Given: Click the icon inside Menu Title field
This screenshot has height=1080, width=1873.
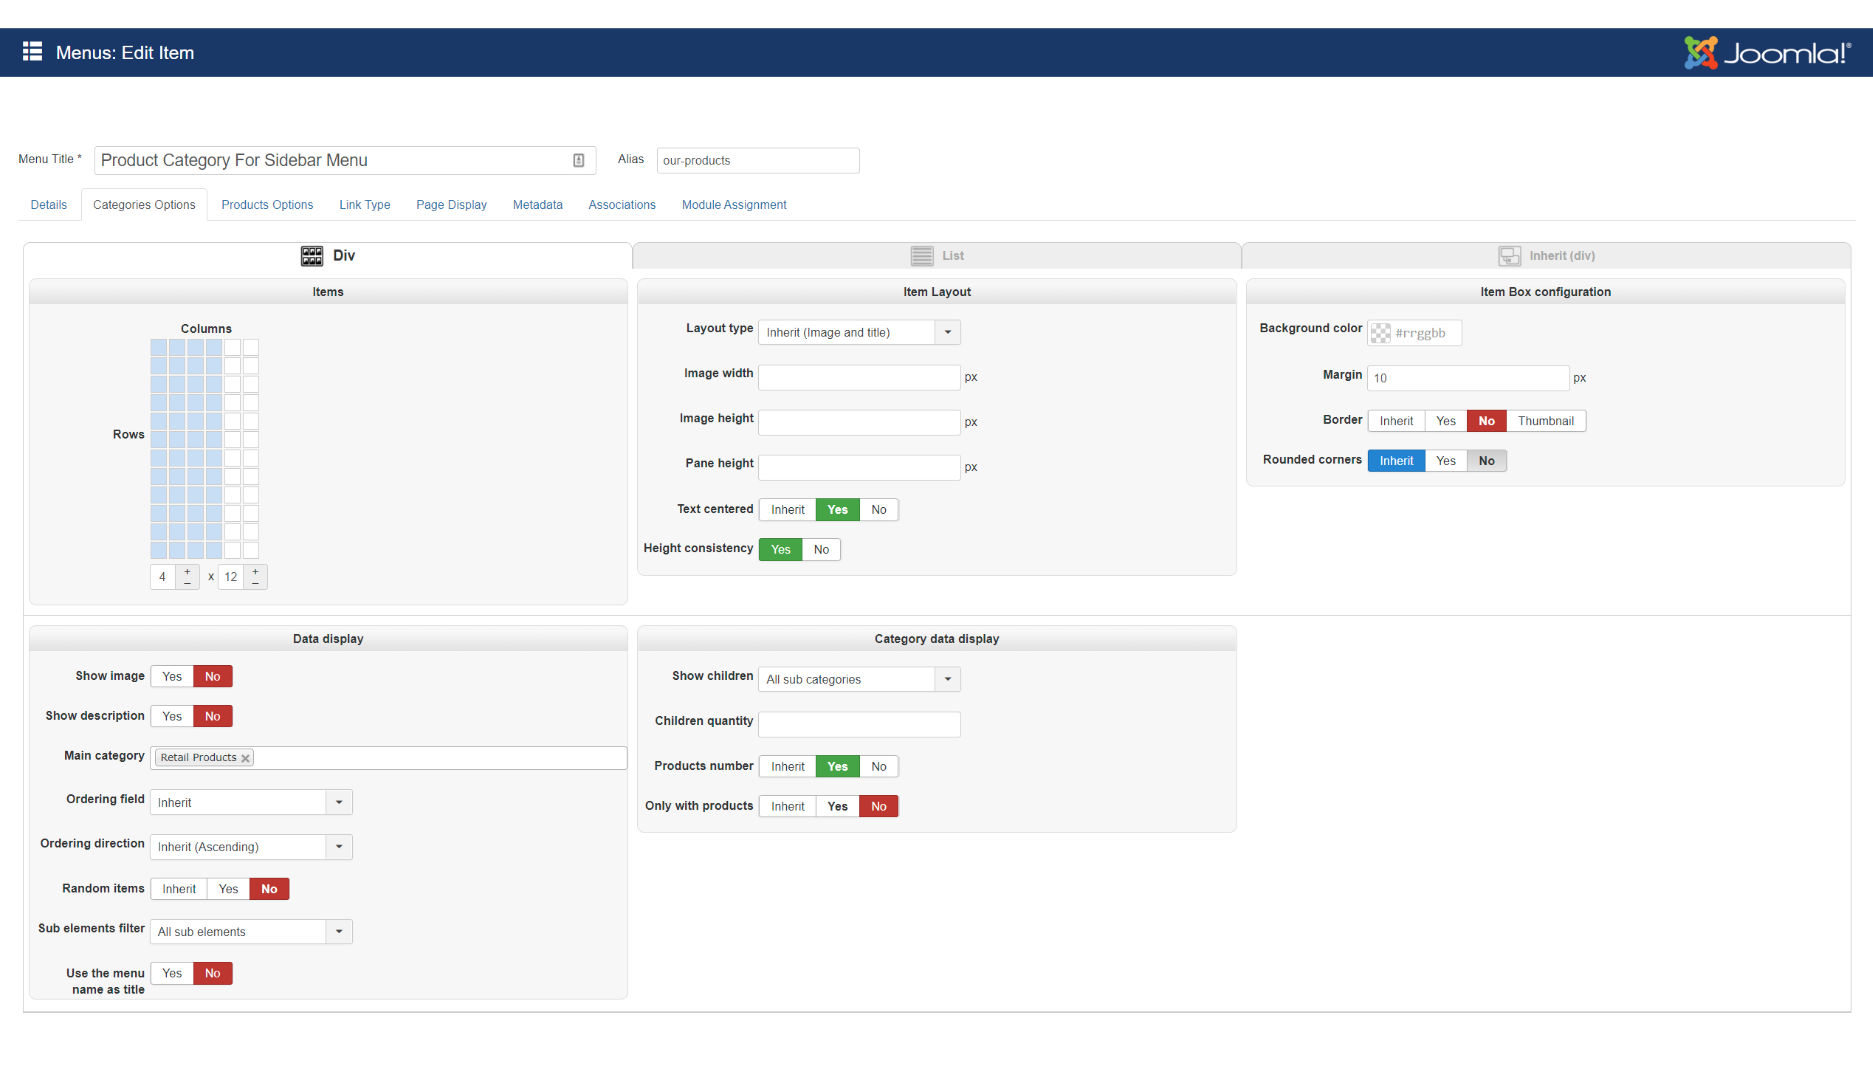Looking at the screenshot, I should click(578, 160).
